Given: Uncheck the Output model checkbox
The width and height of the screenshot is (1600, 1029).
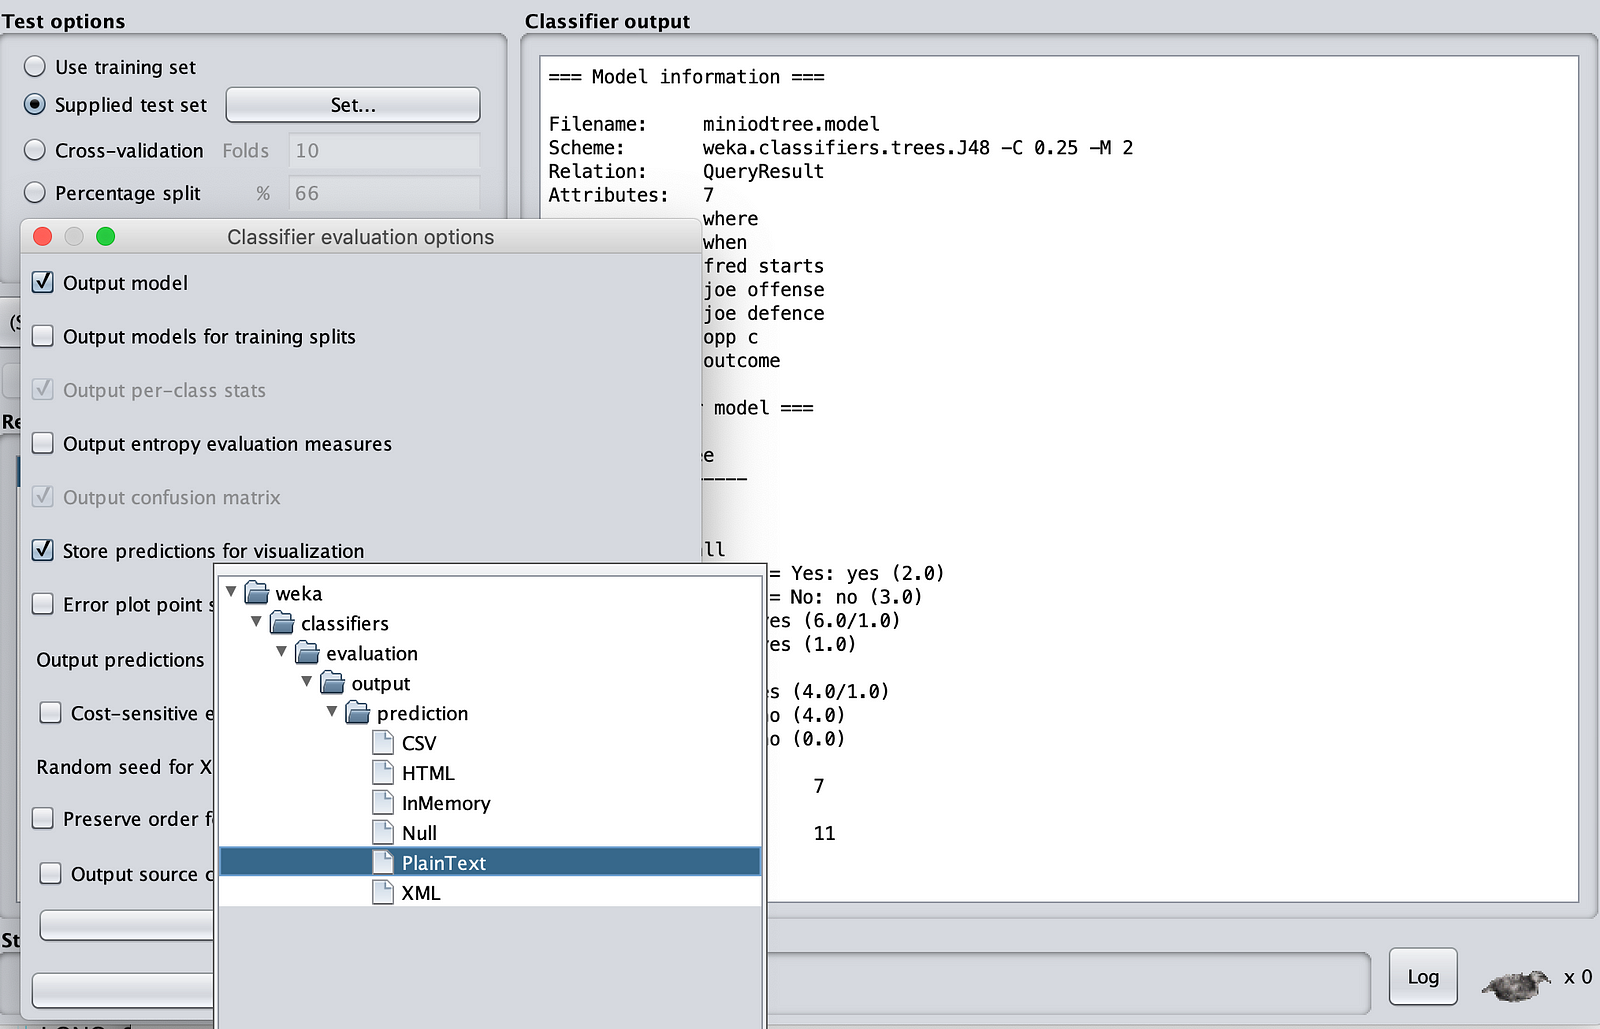Looking at the screenshot, I should (x=43, y=283).
